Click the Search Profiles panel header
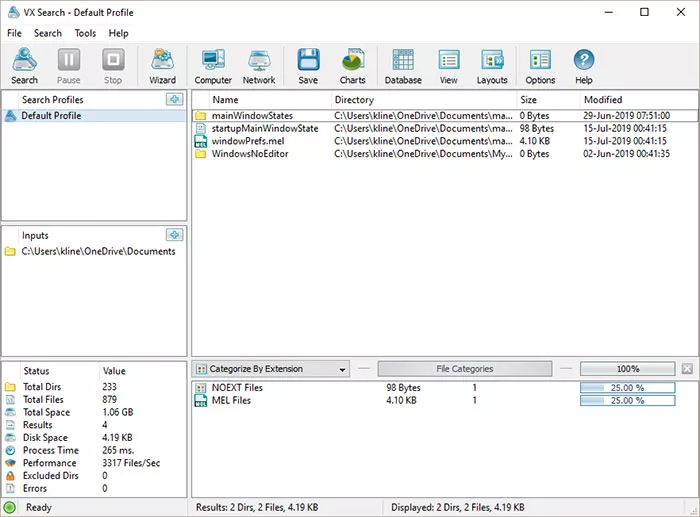This screenshot has width=700, height=517. tap(53, 100)
